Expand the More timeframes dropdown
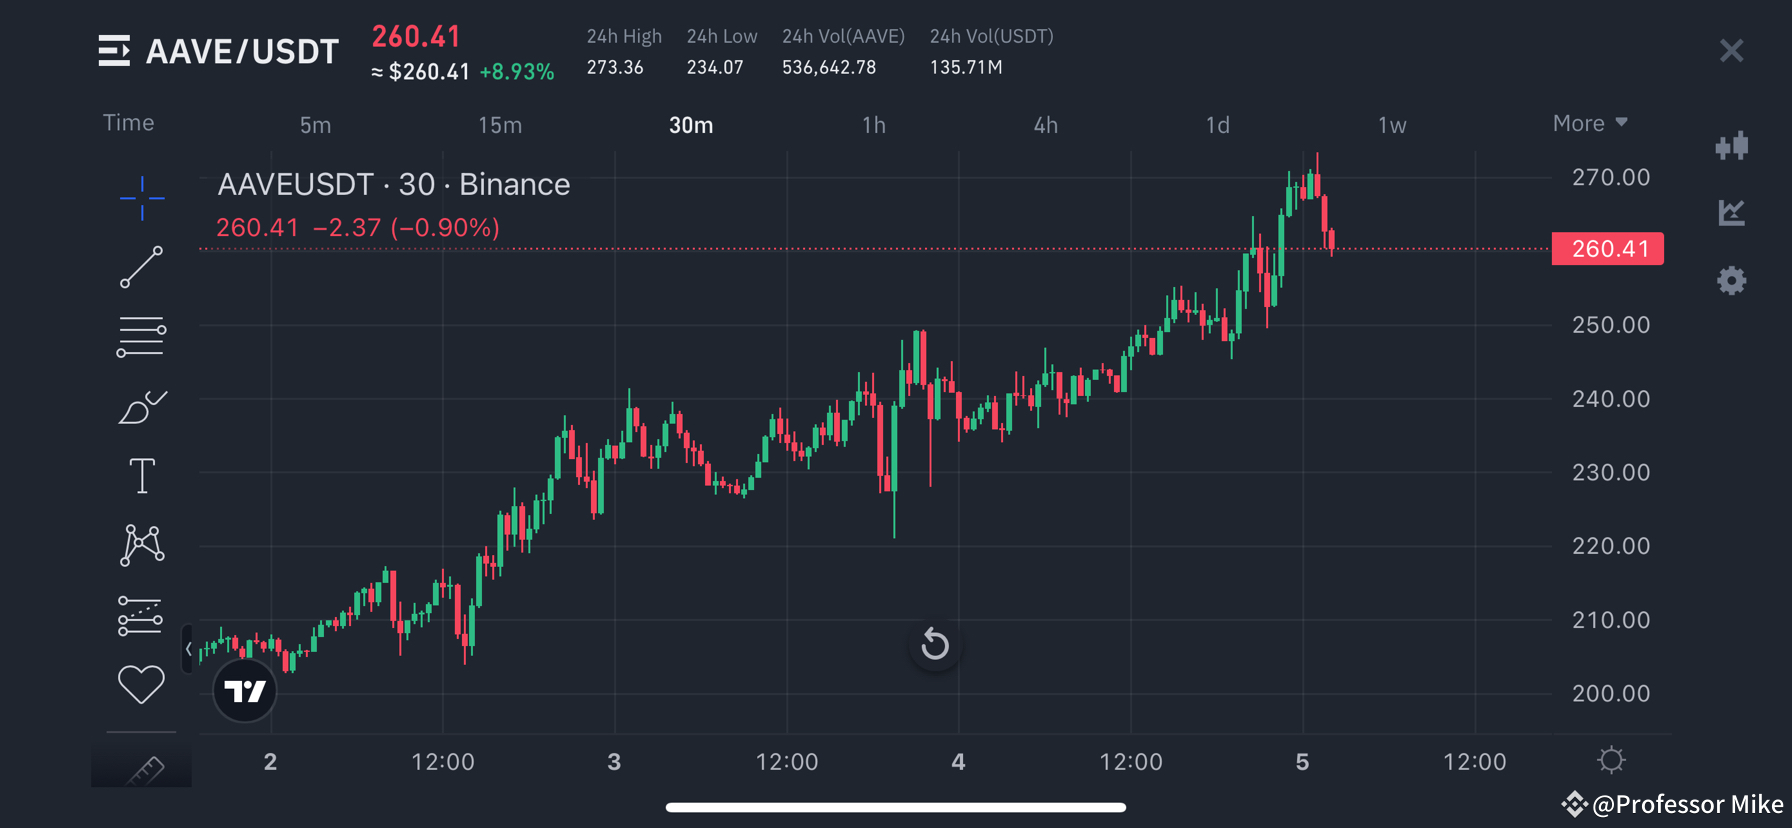This screenshot has height=828, width=1792. (x=1589, y=123)
